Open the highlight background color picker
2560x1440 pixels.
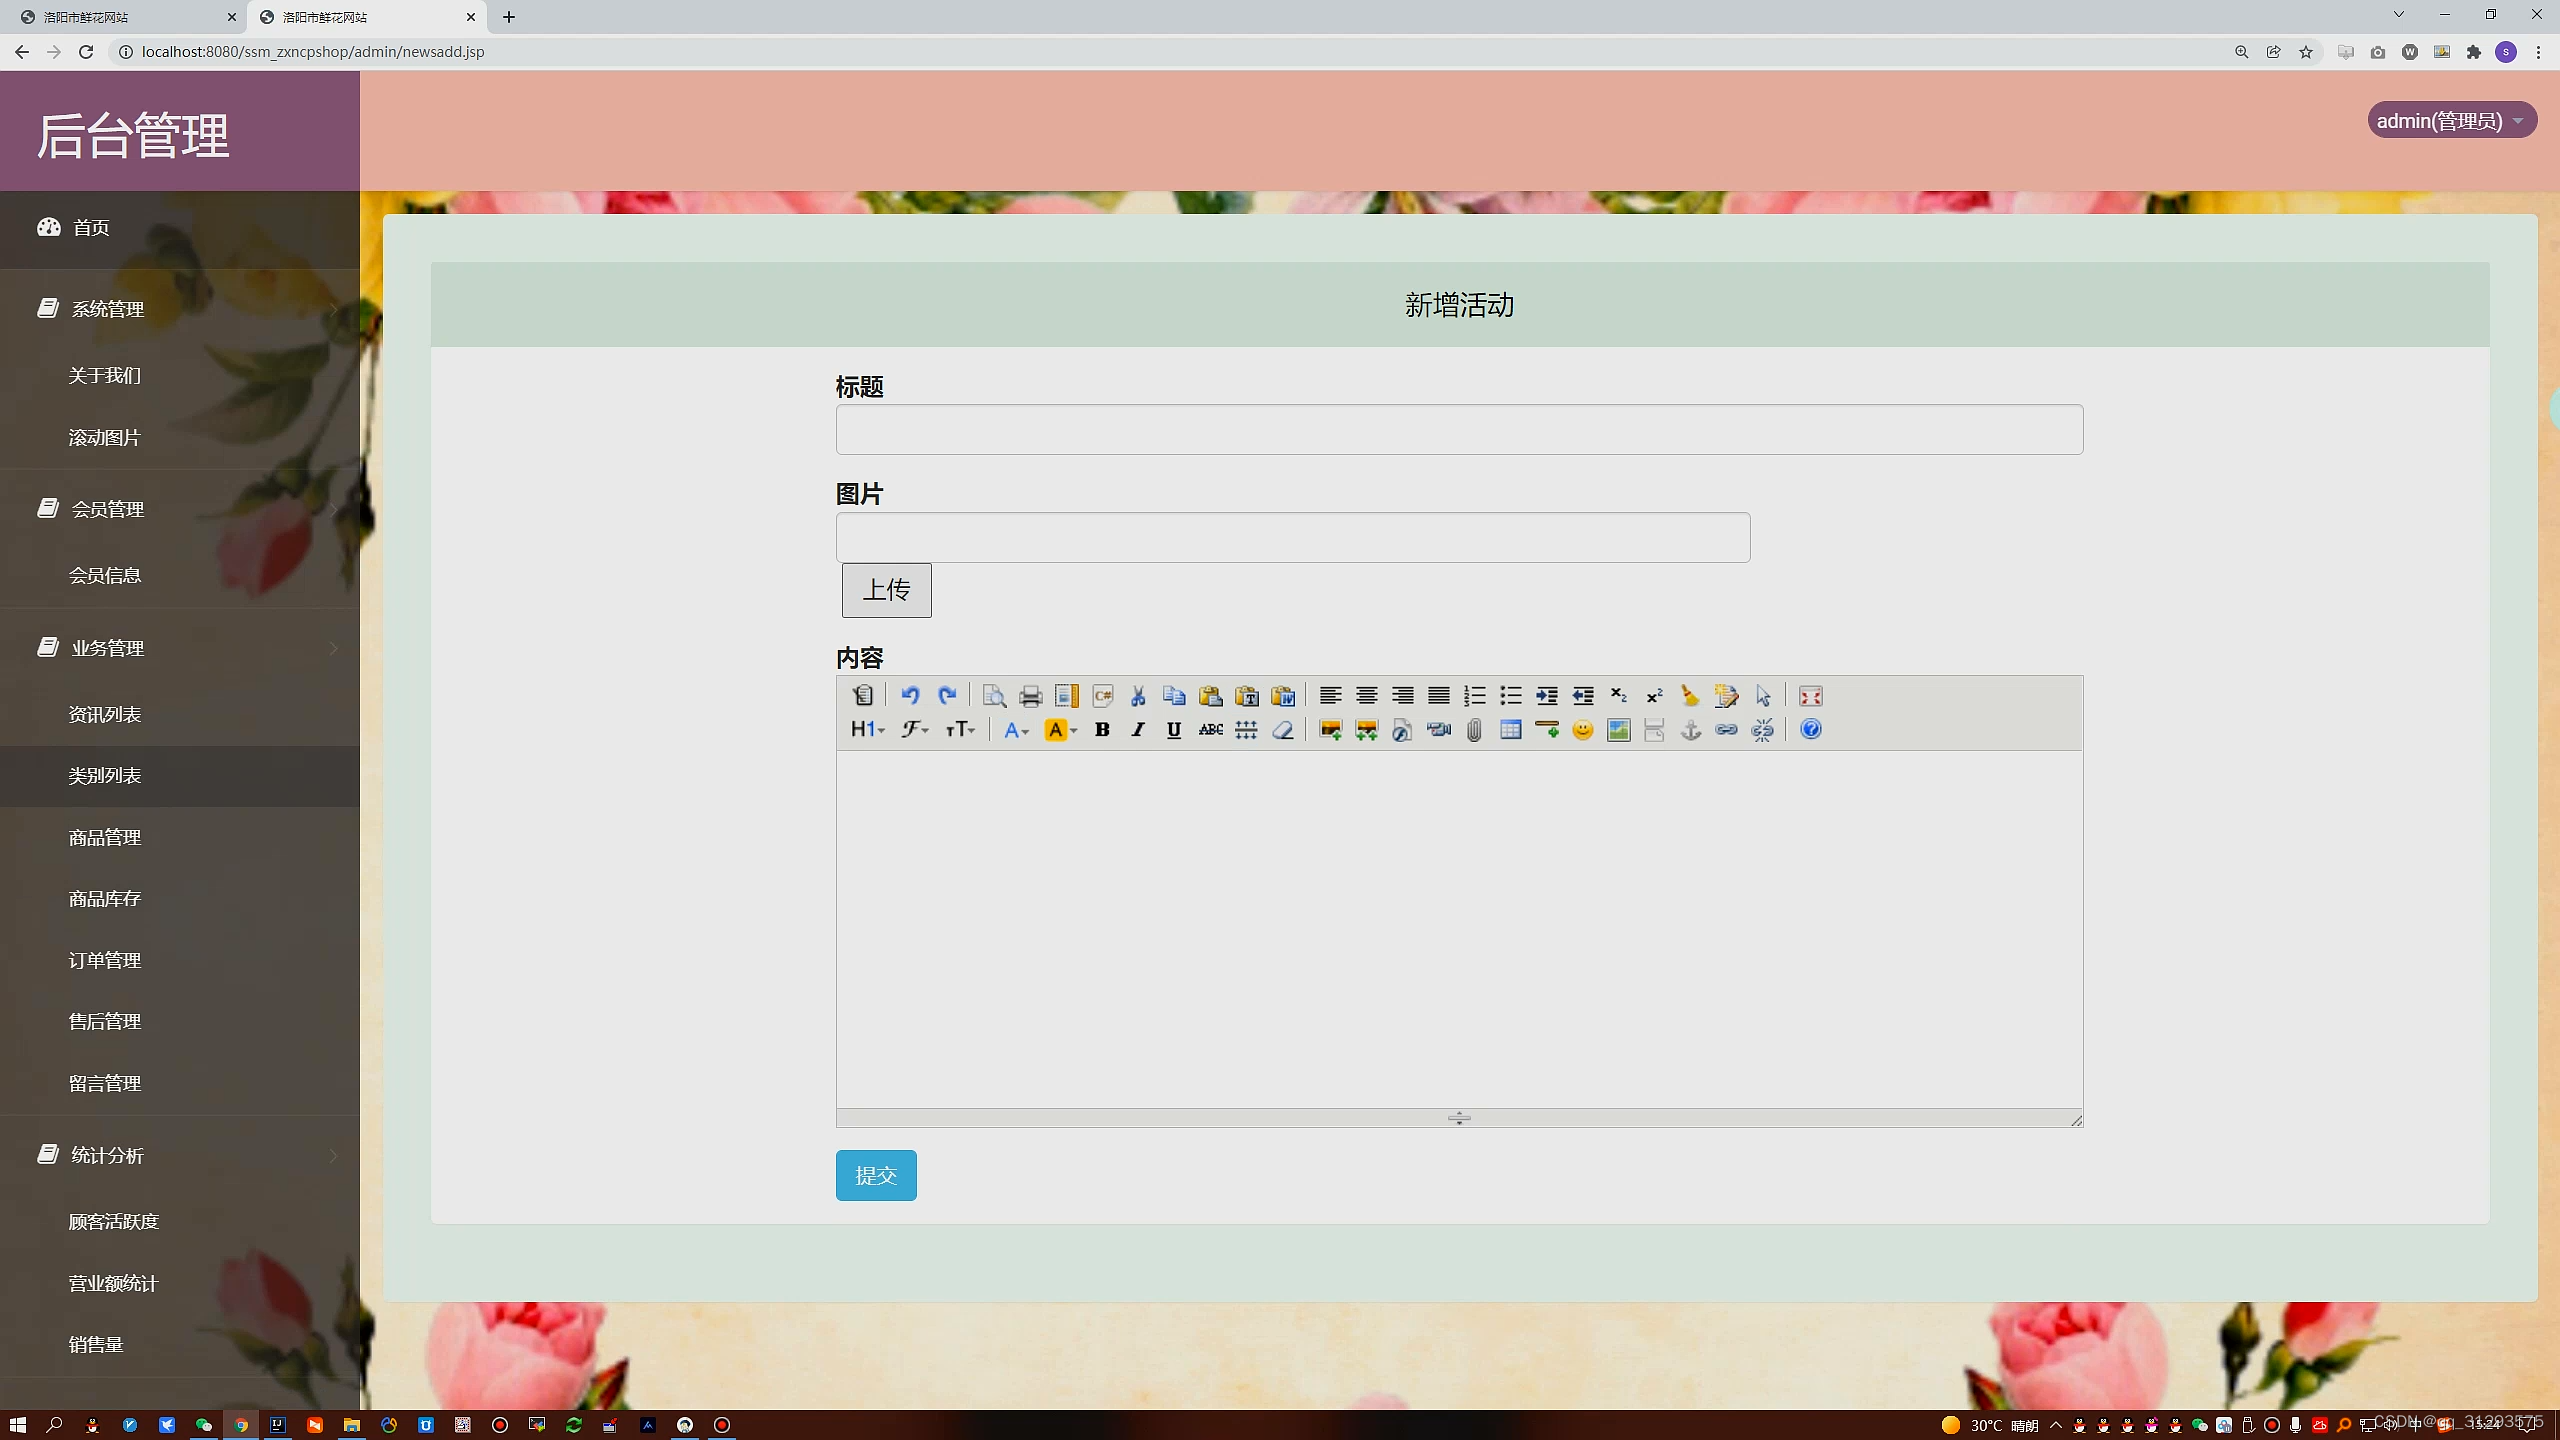click(1060, 730)
